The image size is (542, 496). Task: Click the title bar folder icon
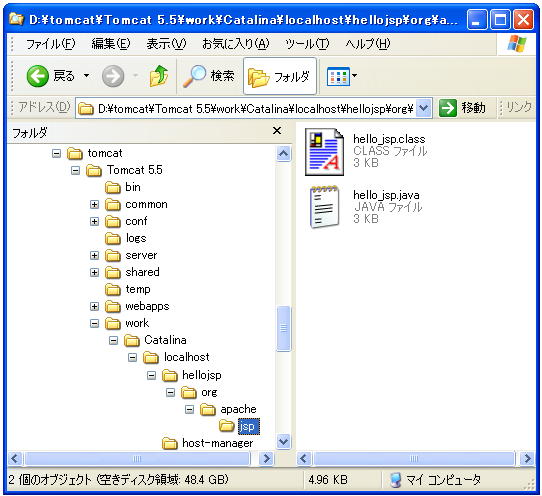(17, 19)
